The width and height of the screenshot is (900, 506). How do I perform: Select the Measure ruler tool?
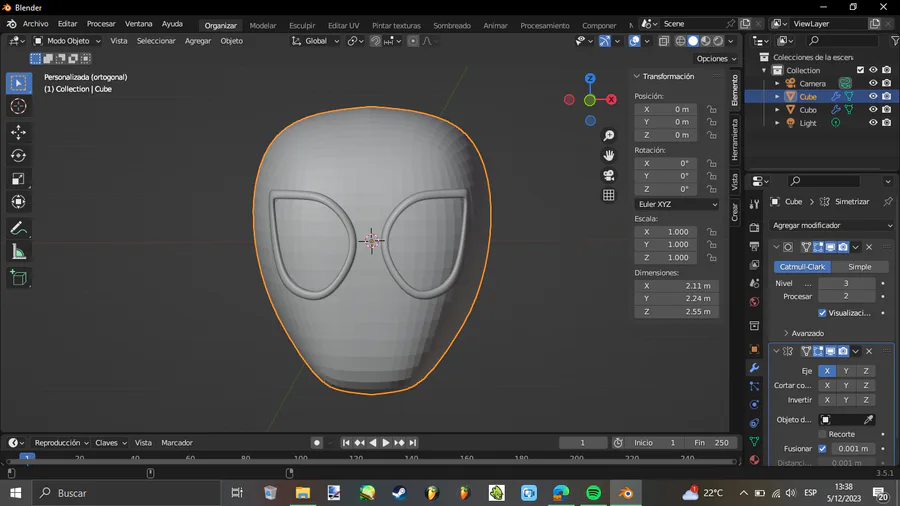(18, 252)
